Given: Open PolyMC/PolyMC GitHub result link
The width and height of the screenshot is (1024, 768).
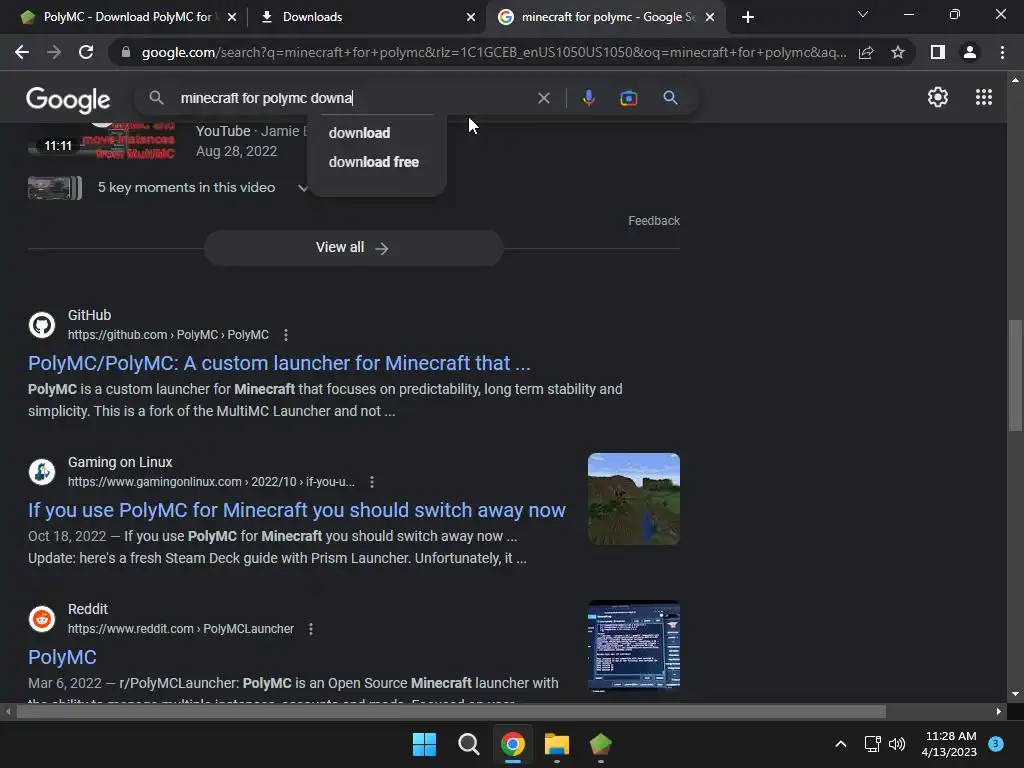Looking at the screenshot, I should [x=279, y=363].
